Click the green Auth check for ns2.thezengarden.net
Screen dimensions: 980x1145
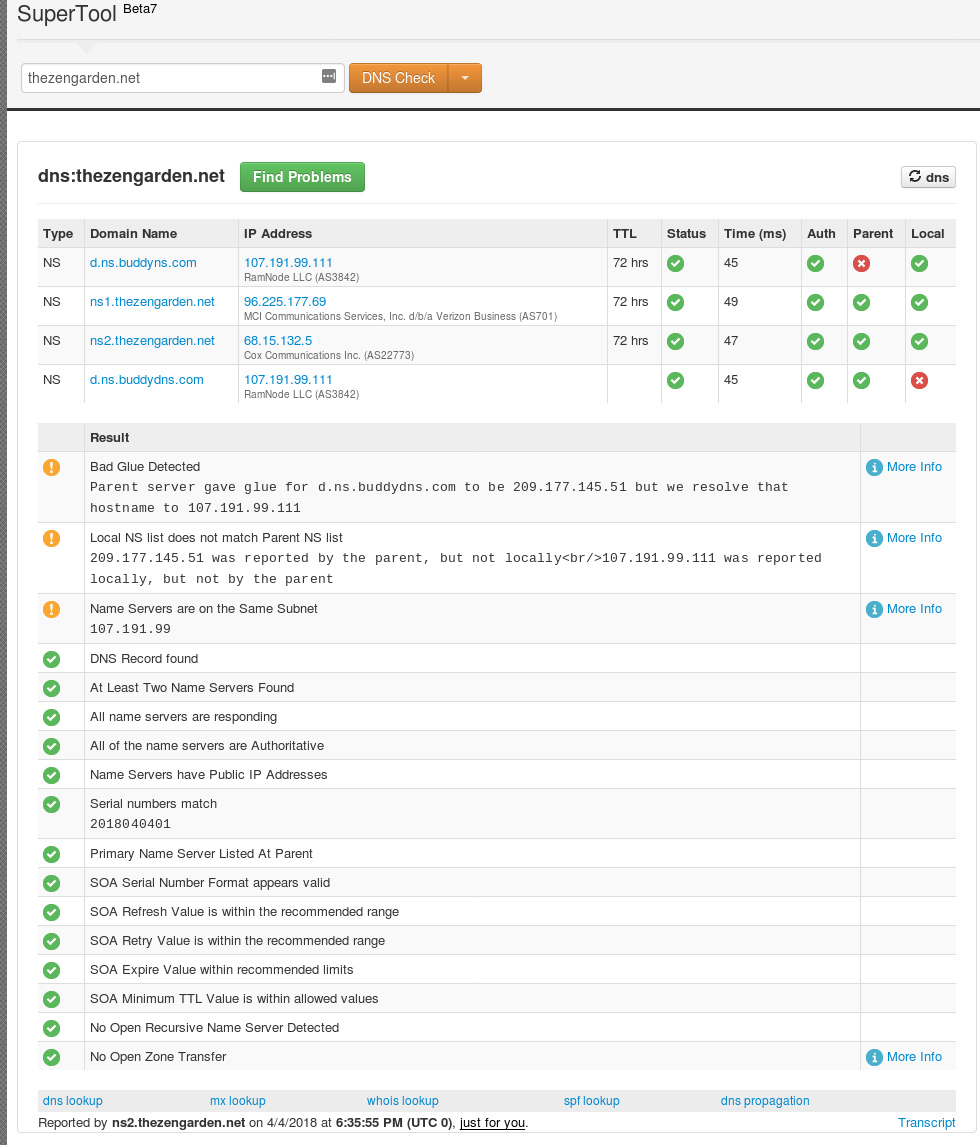[816, 342]
